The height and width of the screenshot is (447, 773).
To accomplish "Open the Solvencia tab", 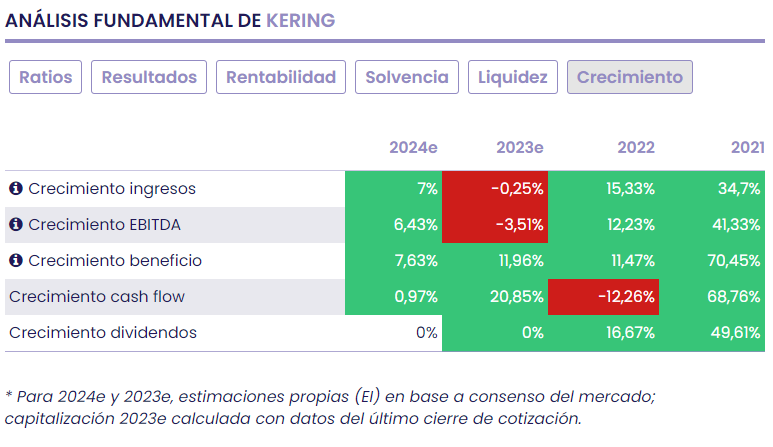I will (407, 77).
